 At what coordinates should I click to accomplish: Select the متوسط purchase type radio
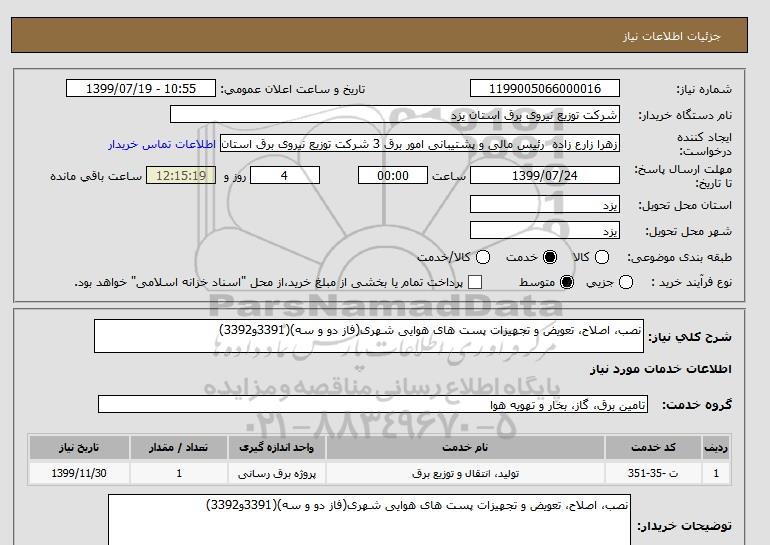point(567,282)
